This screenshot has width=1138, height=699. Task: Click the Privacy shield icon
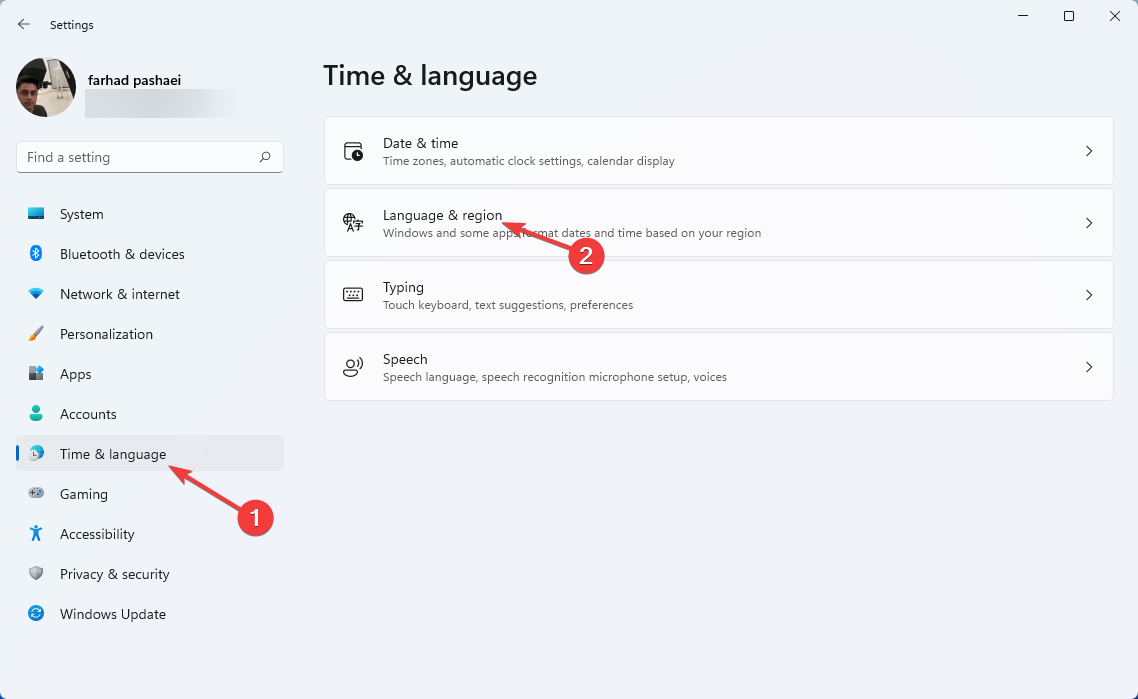pyautogui.click(x=36, y=573)
